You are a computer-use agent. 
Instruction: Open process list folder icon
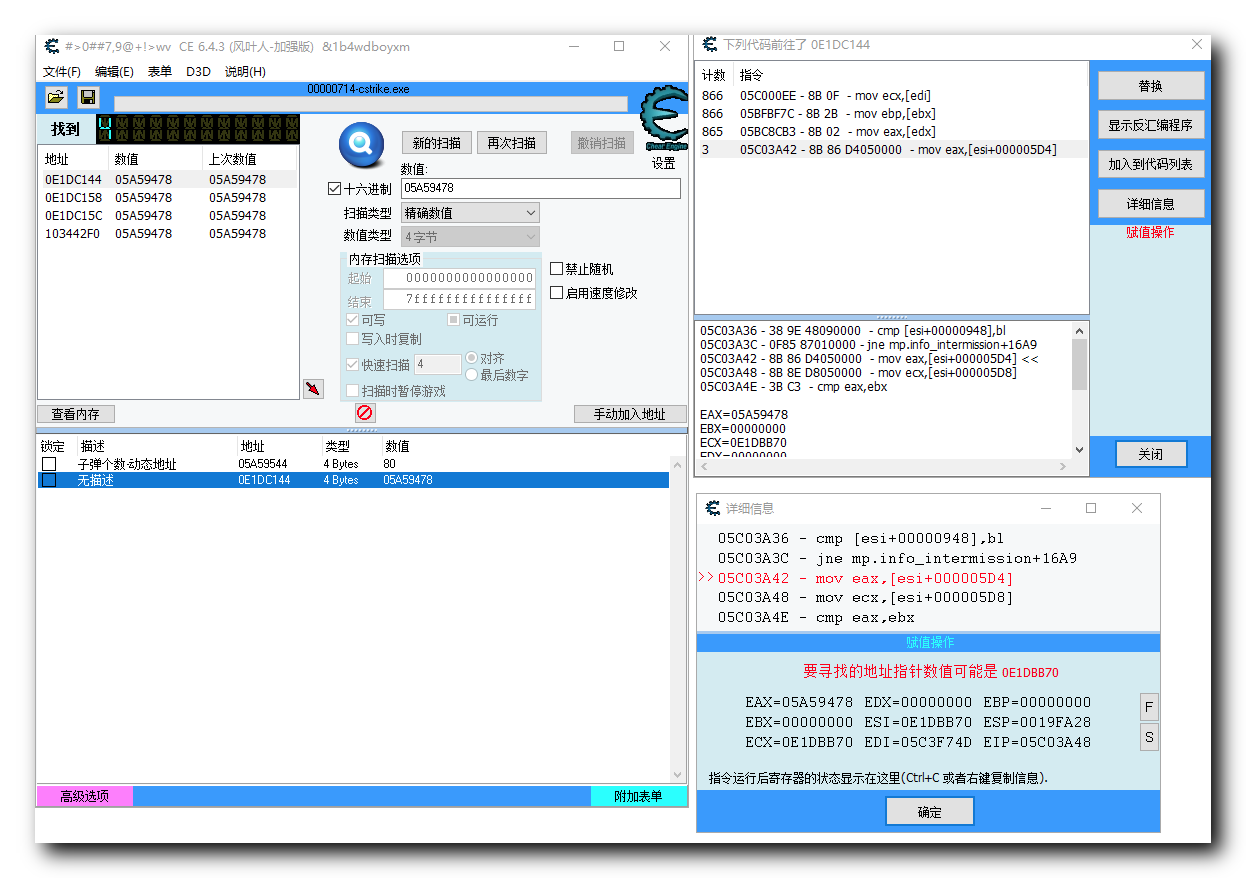click(x=56, y=97)
